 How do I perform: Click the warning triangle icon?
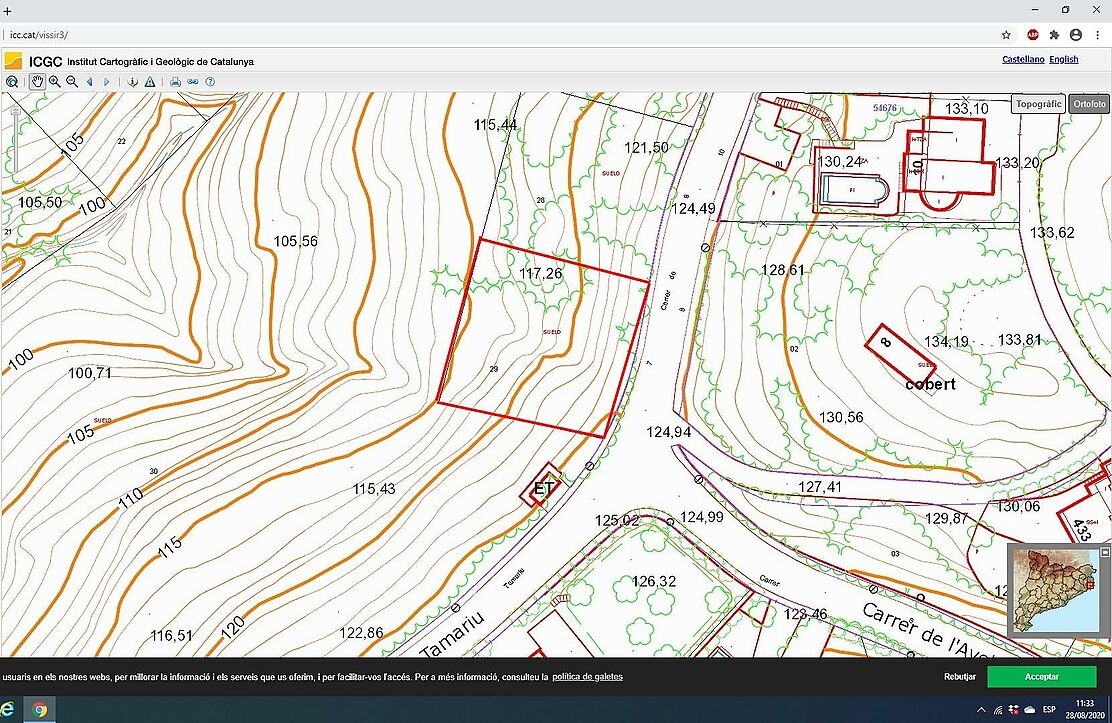[x=149, y=82]
